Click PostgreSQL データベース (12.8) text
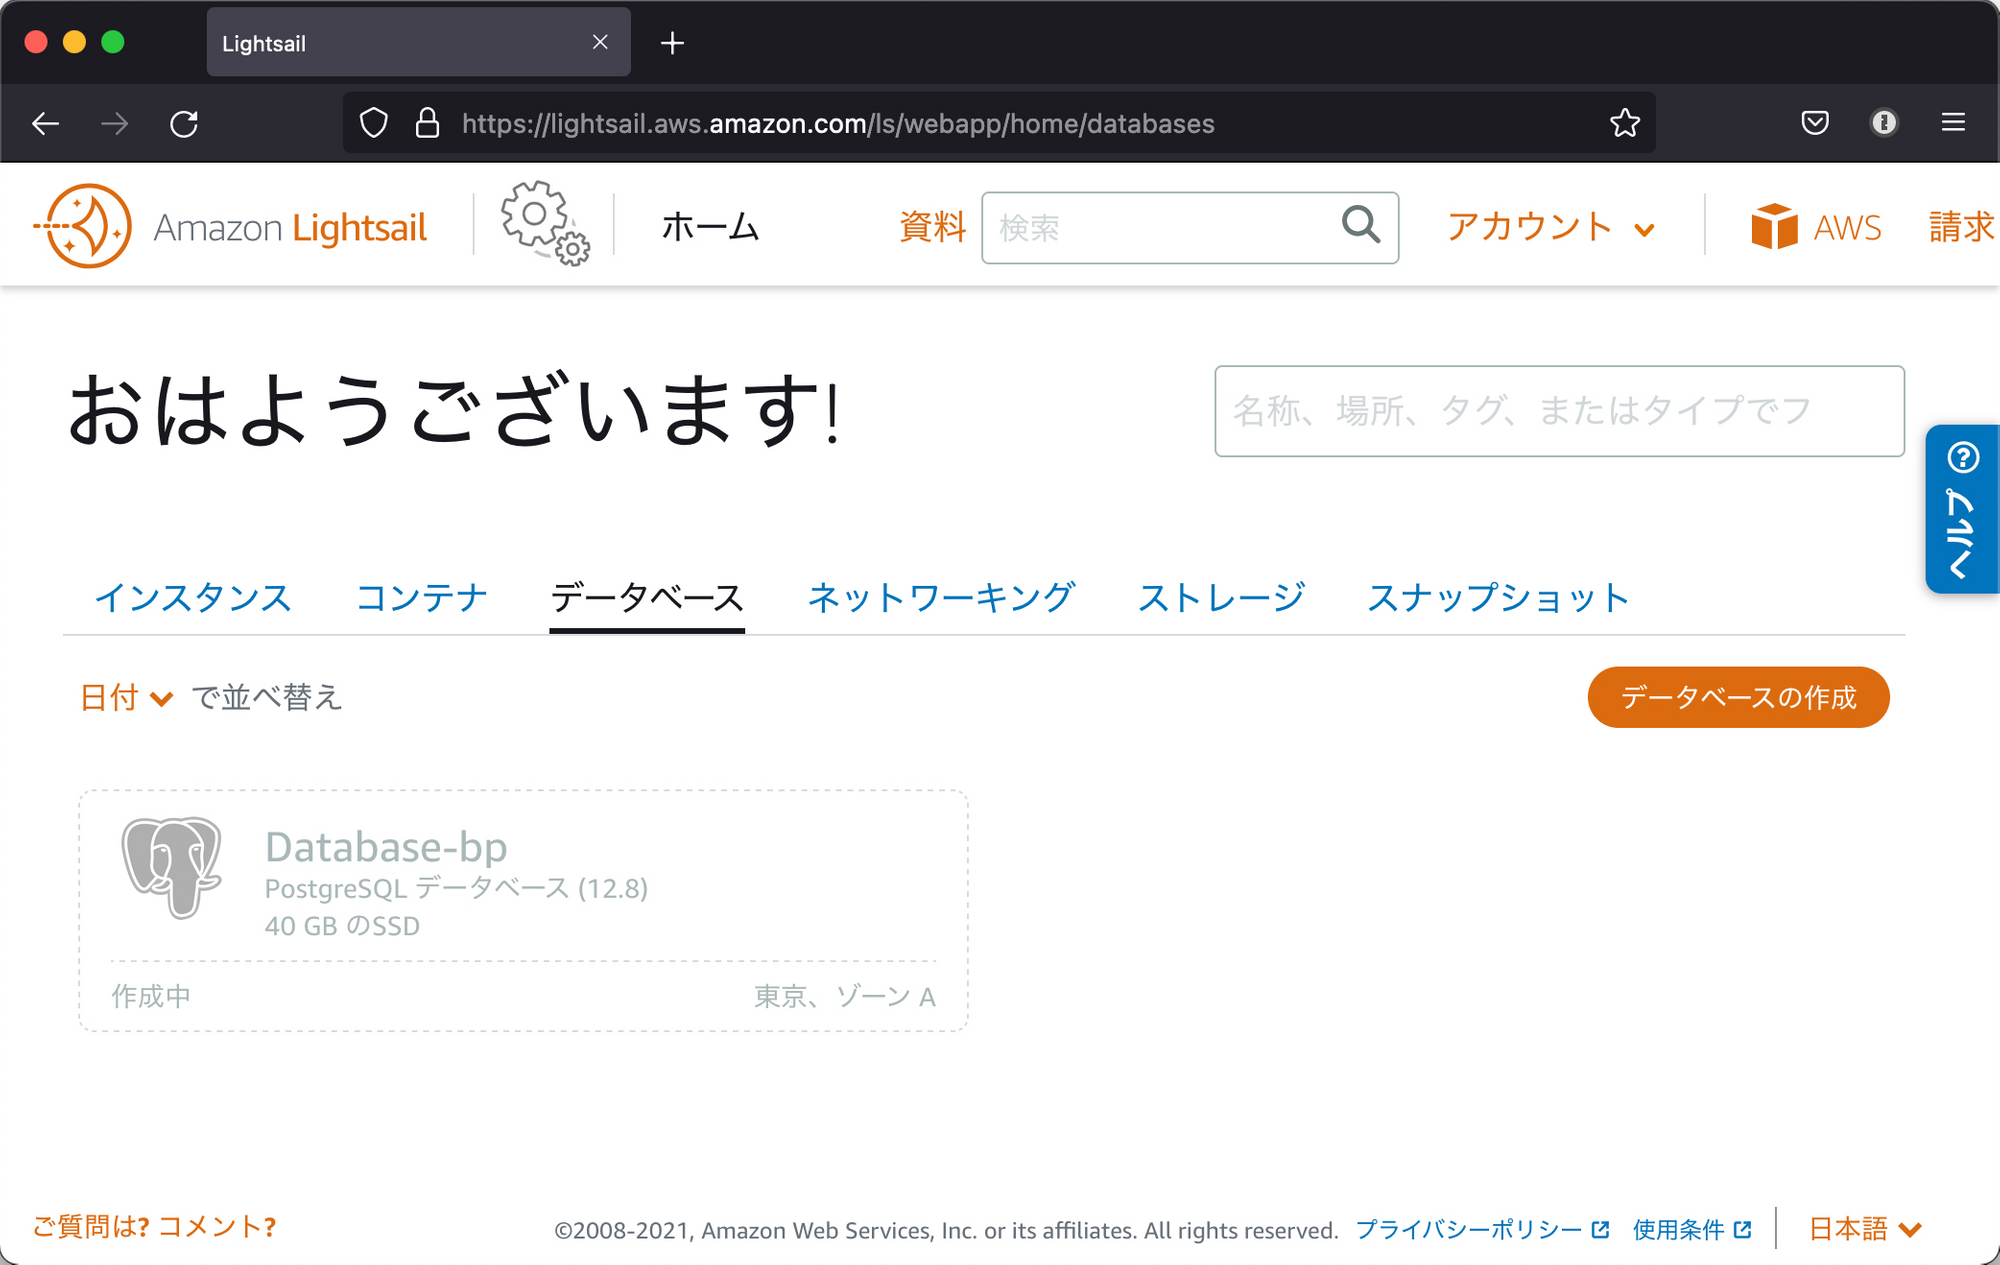Viewport: 2000px width, 1265px height. point(456,888)
